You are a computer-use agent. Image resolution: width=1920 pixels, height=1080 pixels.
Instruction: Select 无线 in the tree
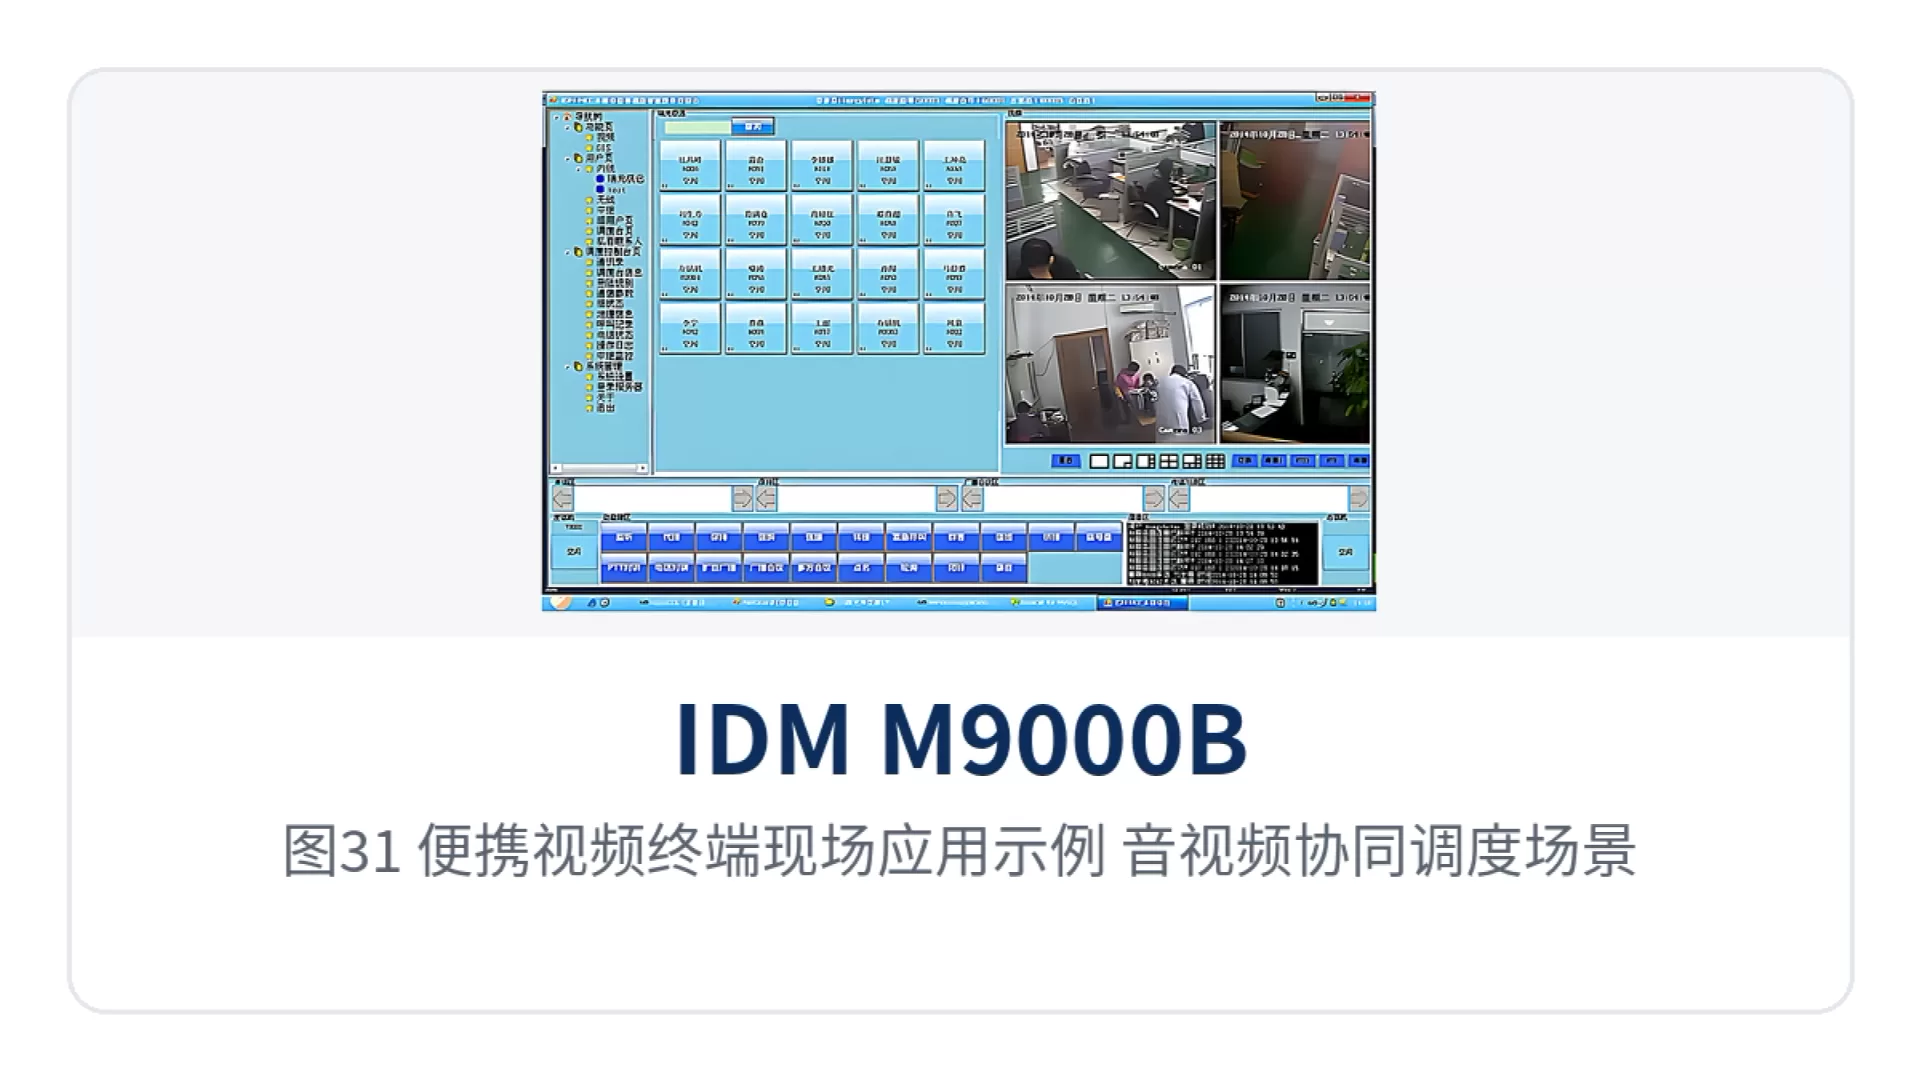[605, 200]
